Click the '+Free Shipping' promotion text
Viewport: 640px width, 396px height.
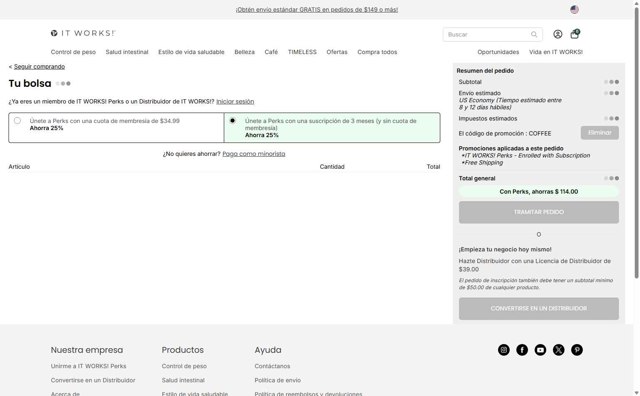482,162
